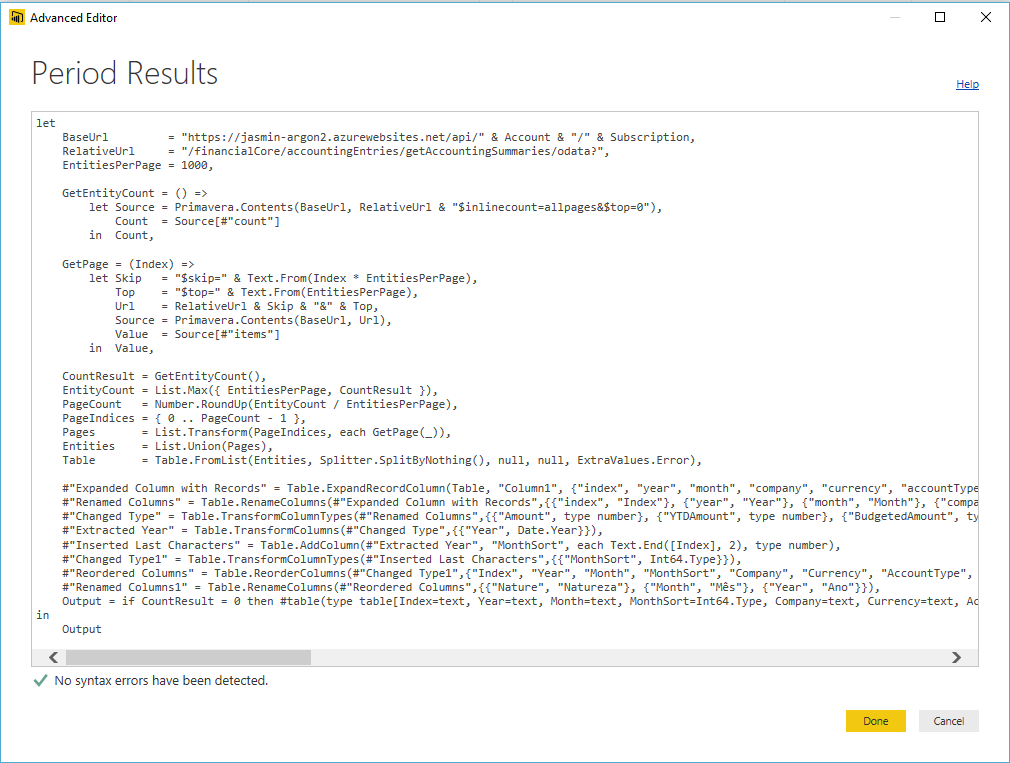
Task: Click the 'in Value,' line
Action: click(121, 348)
